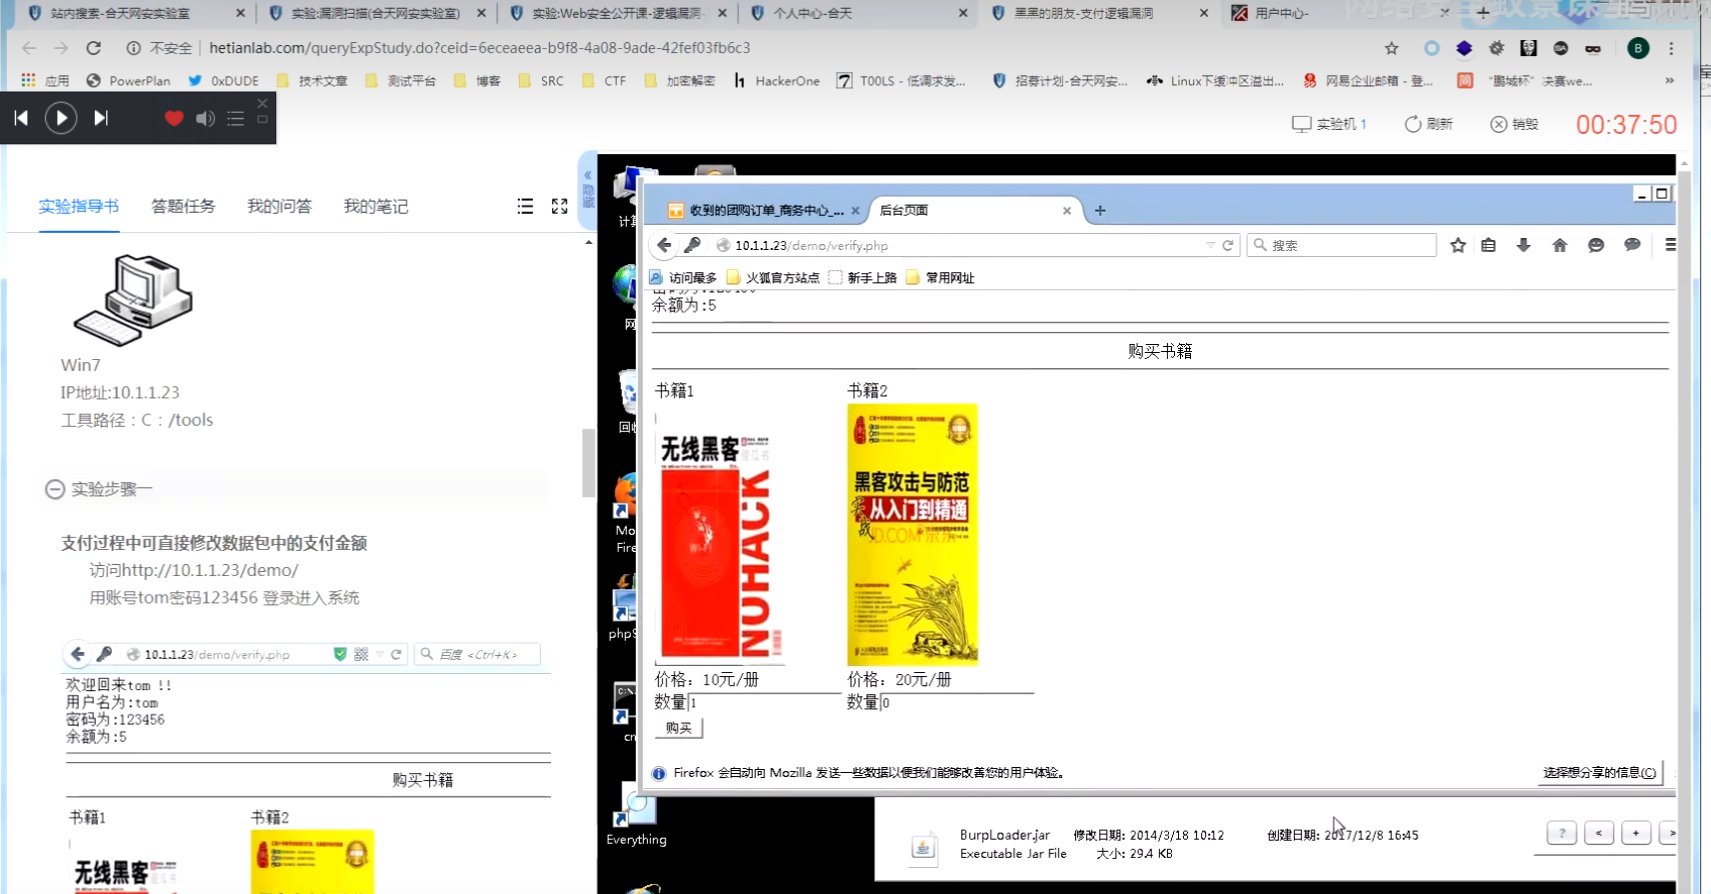
Task: Click the 书籍1 quantity input
Action: 764,703
